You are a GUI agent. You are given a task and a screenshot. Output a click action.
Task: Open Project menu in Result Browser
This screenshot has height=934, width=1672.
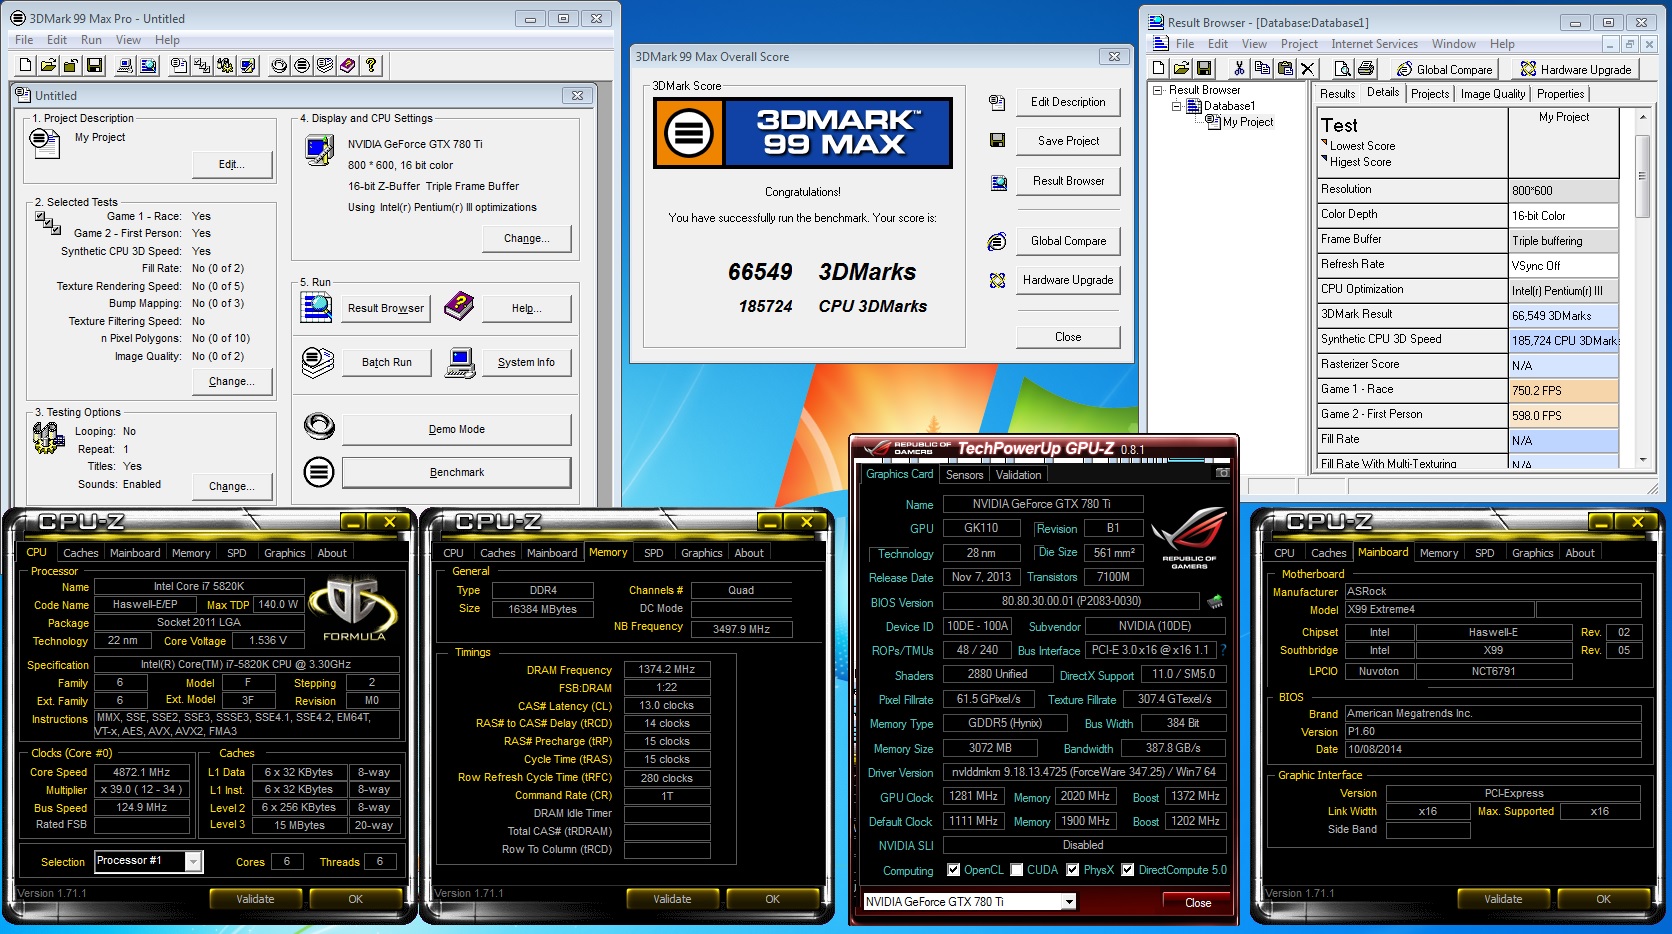click(x=1299, y=44)
